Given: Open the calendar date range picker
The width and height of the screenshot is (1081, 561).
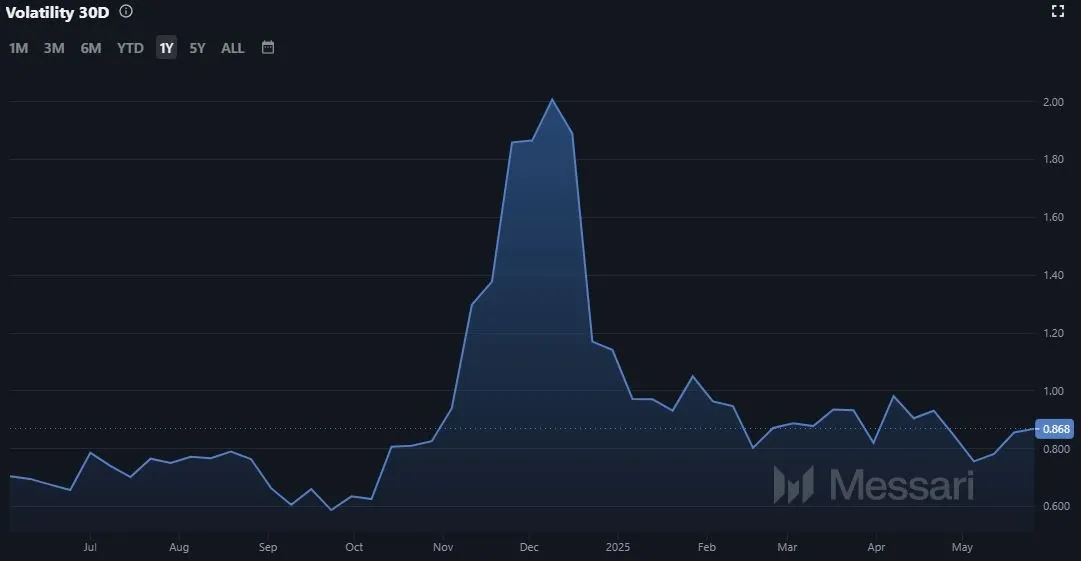Looking at the screenshot, I should tap(268, 48).
